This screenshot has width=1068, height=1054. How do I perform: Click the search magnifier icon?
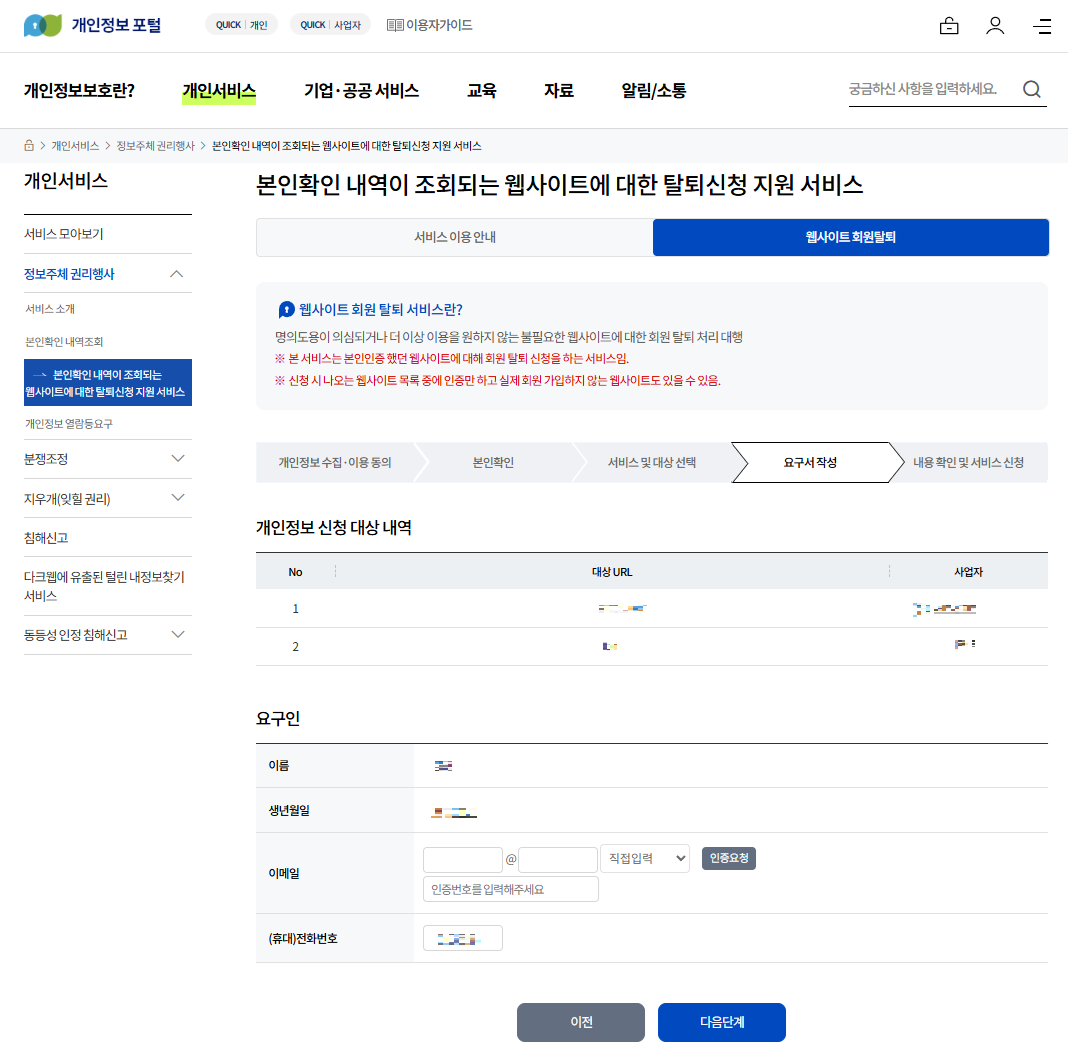click(1031, 89)
